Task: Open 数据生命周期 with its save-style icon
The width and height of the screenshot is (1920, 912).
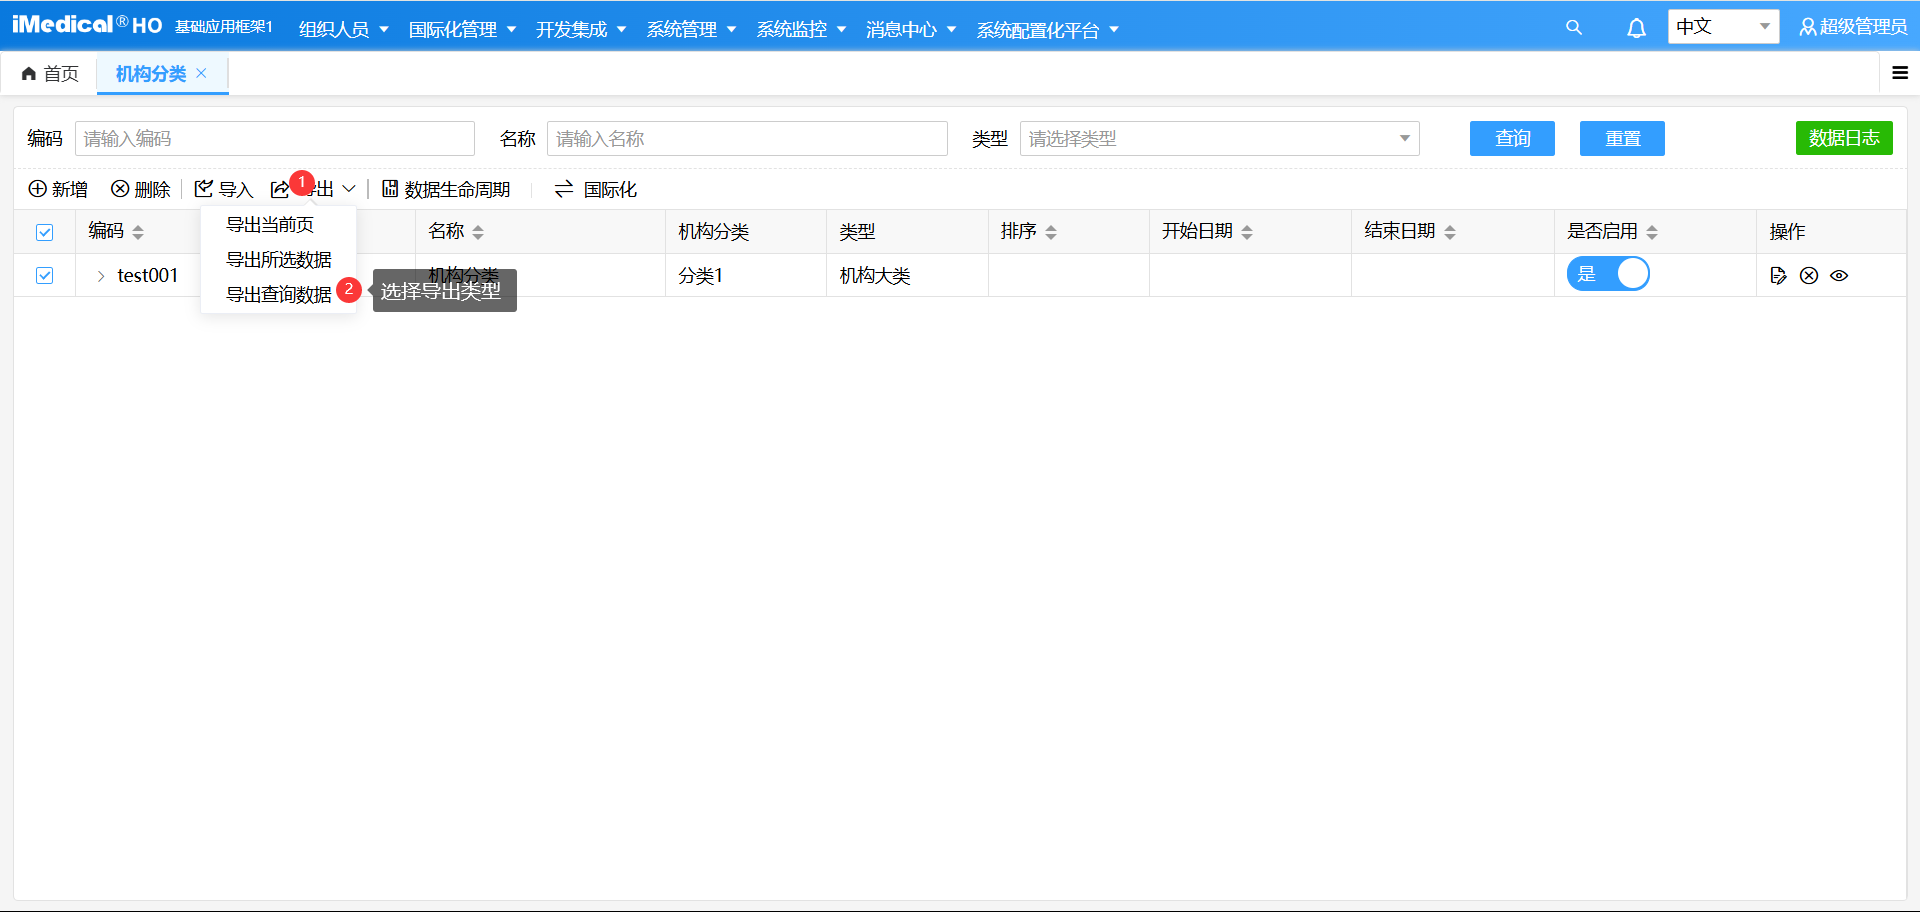Action: coord(390,189)
